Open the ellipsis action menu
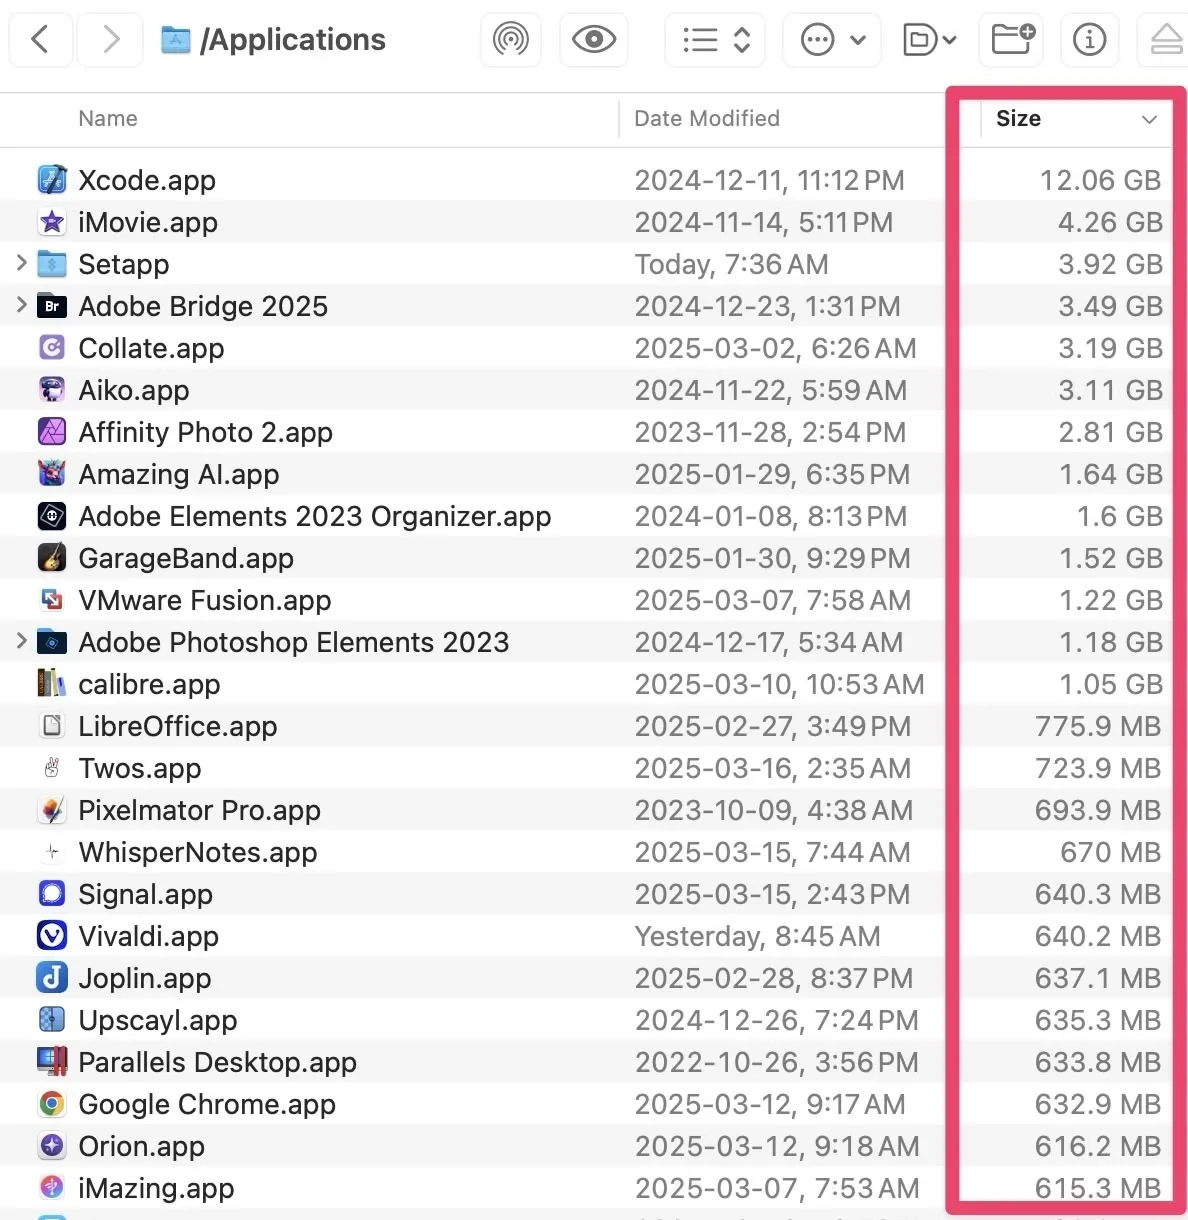The image size is (1188, 1220). point(832,40)
